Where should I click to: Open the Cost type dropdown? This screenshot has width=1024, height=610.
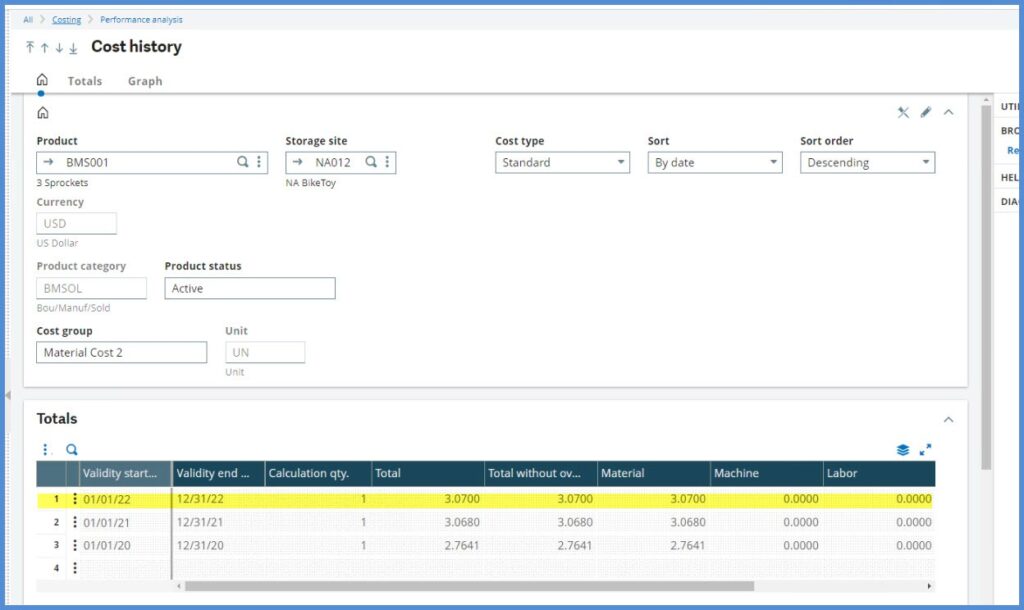tap(562, 162)
